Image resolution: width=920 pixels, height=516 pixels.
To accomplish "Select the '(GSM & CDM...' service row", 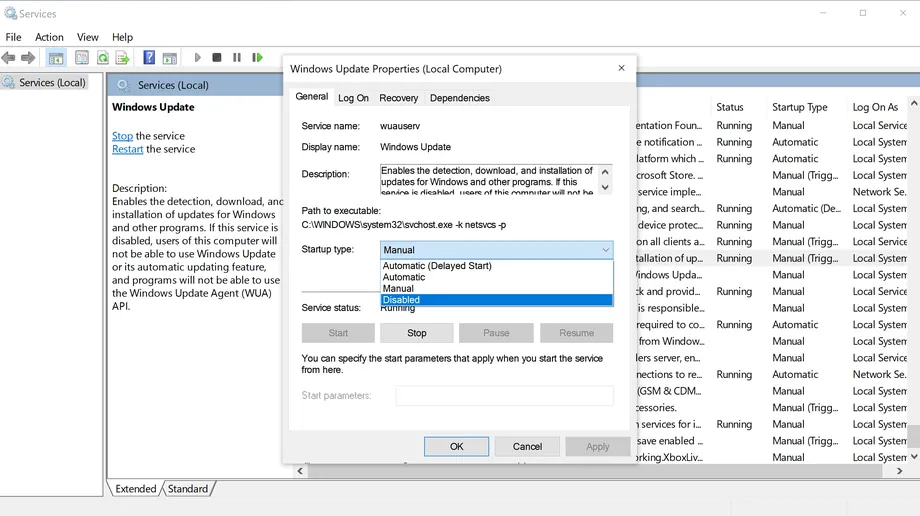I will [x=772, y=391].
